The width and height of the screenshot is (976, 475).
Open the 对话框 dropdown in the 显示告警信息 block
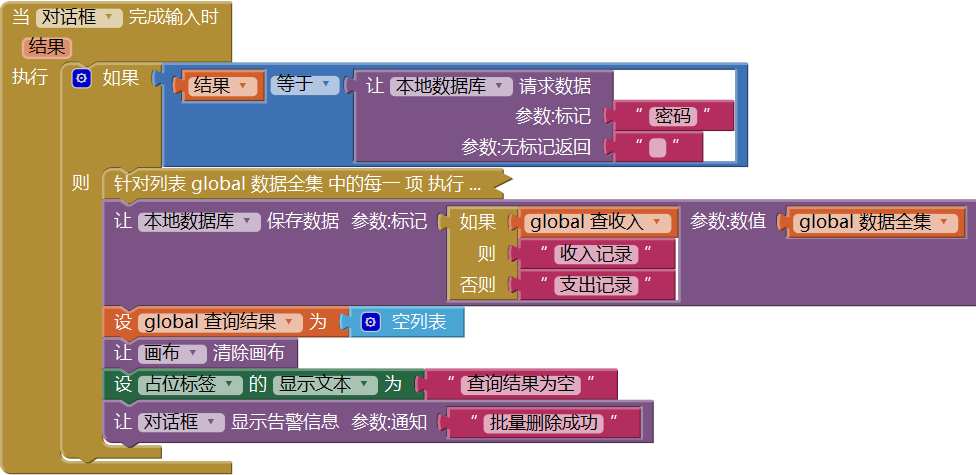pyautogui.click(x=180, y=421)
